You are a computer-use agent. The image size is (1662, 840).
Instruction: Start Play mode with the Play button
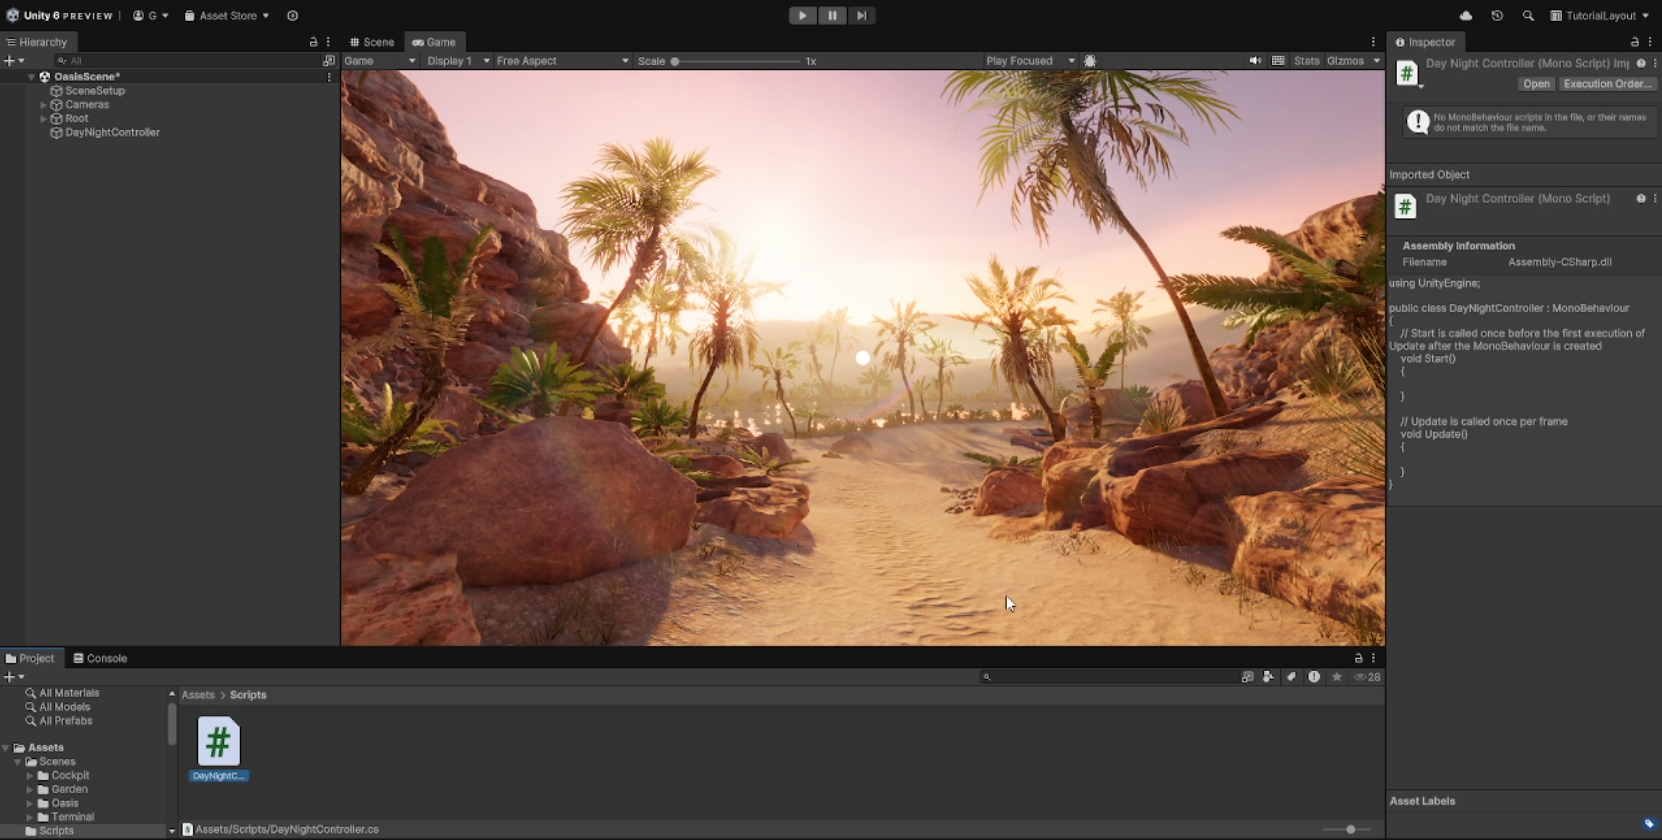(x=802, y=15)
